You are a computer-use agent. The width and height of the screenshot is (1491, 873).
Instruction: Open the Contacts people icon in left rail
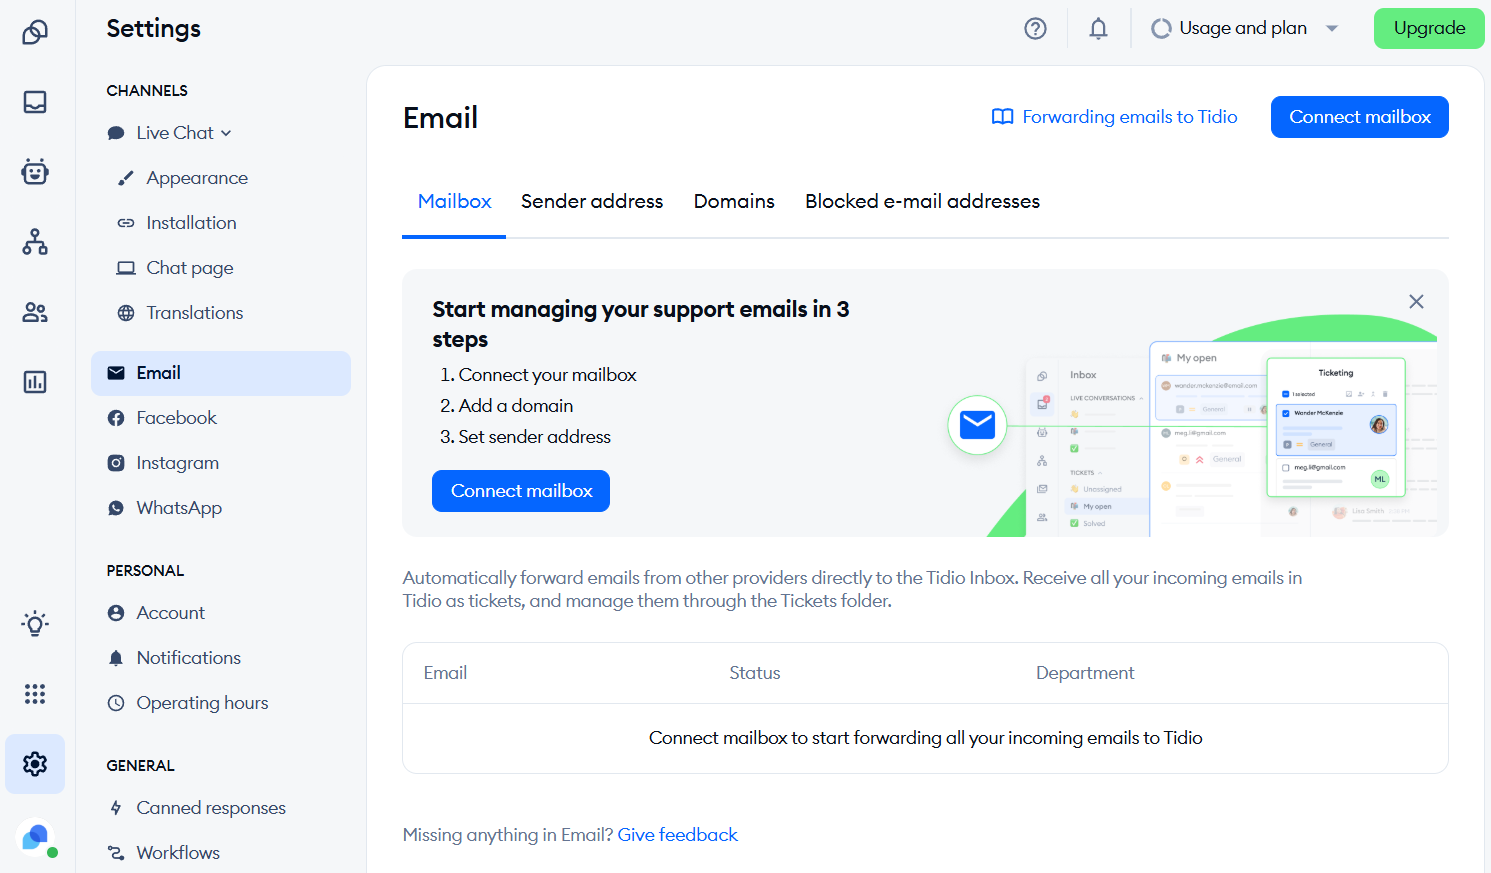click(x=35, y=312)
